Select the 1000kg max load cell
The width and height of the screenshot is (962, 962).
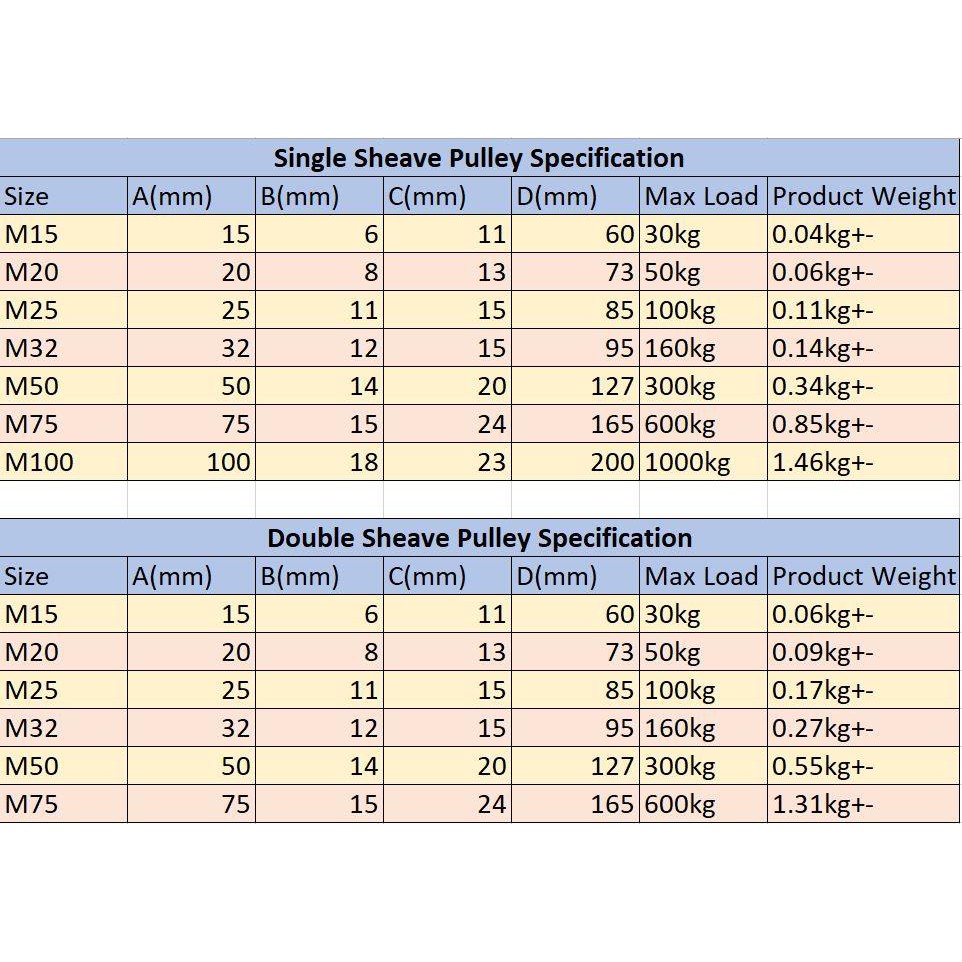point(703,462)
